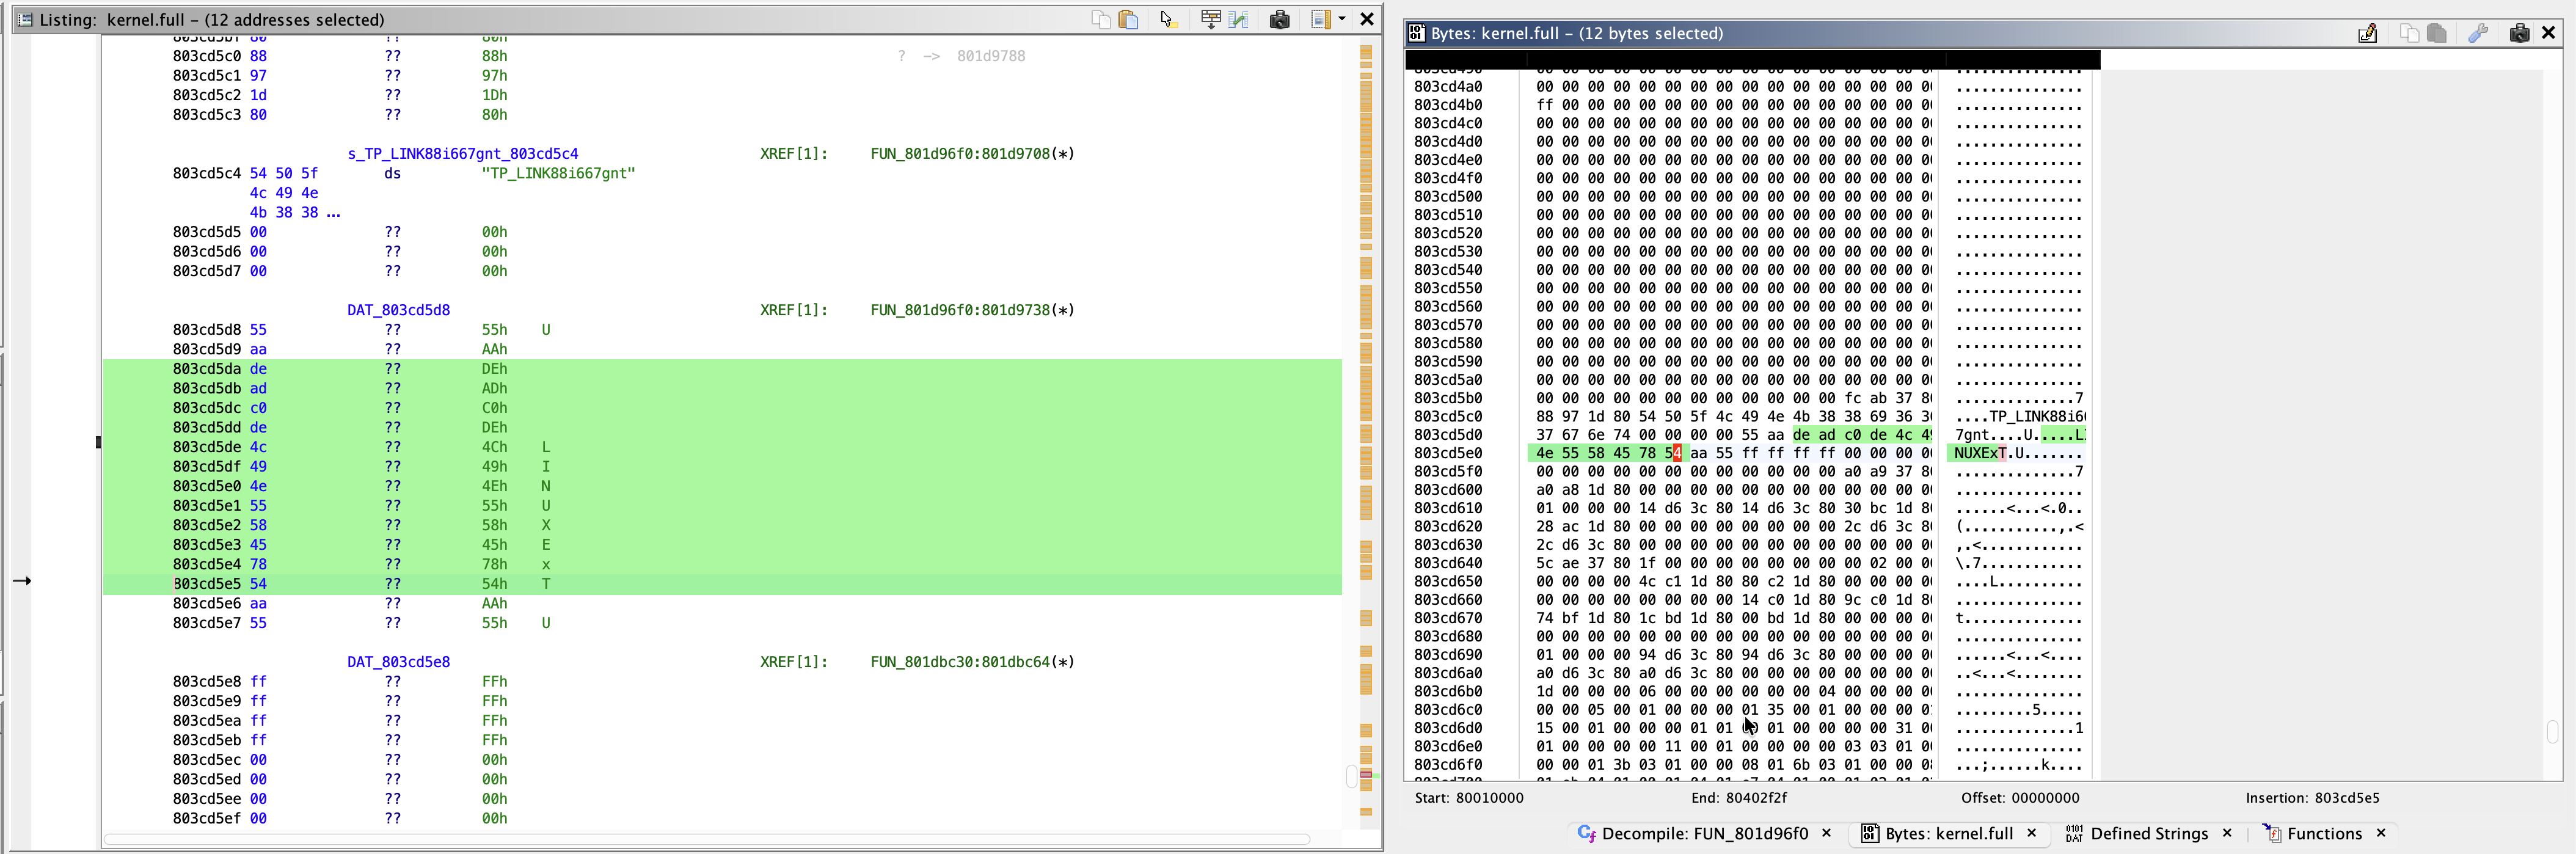This screenshot has height=854, width=2576.
Task: Close the Decompile tab
Action: tap(1827, 832)
